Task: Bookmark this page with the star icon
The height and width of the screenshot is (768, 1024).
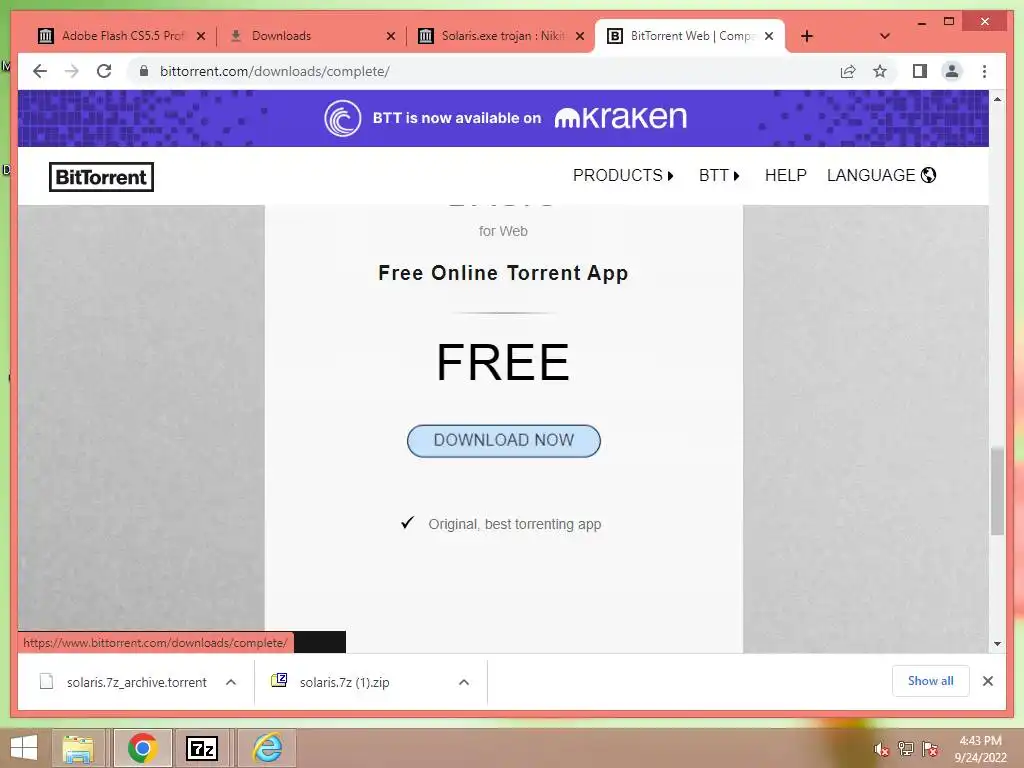Action: [880, 71]
